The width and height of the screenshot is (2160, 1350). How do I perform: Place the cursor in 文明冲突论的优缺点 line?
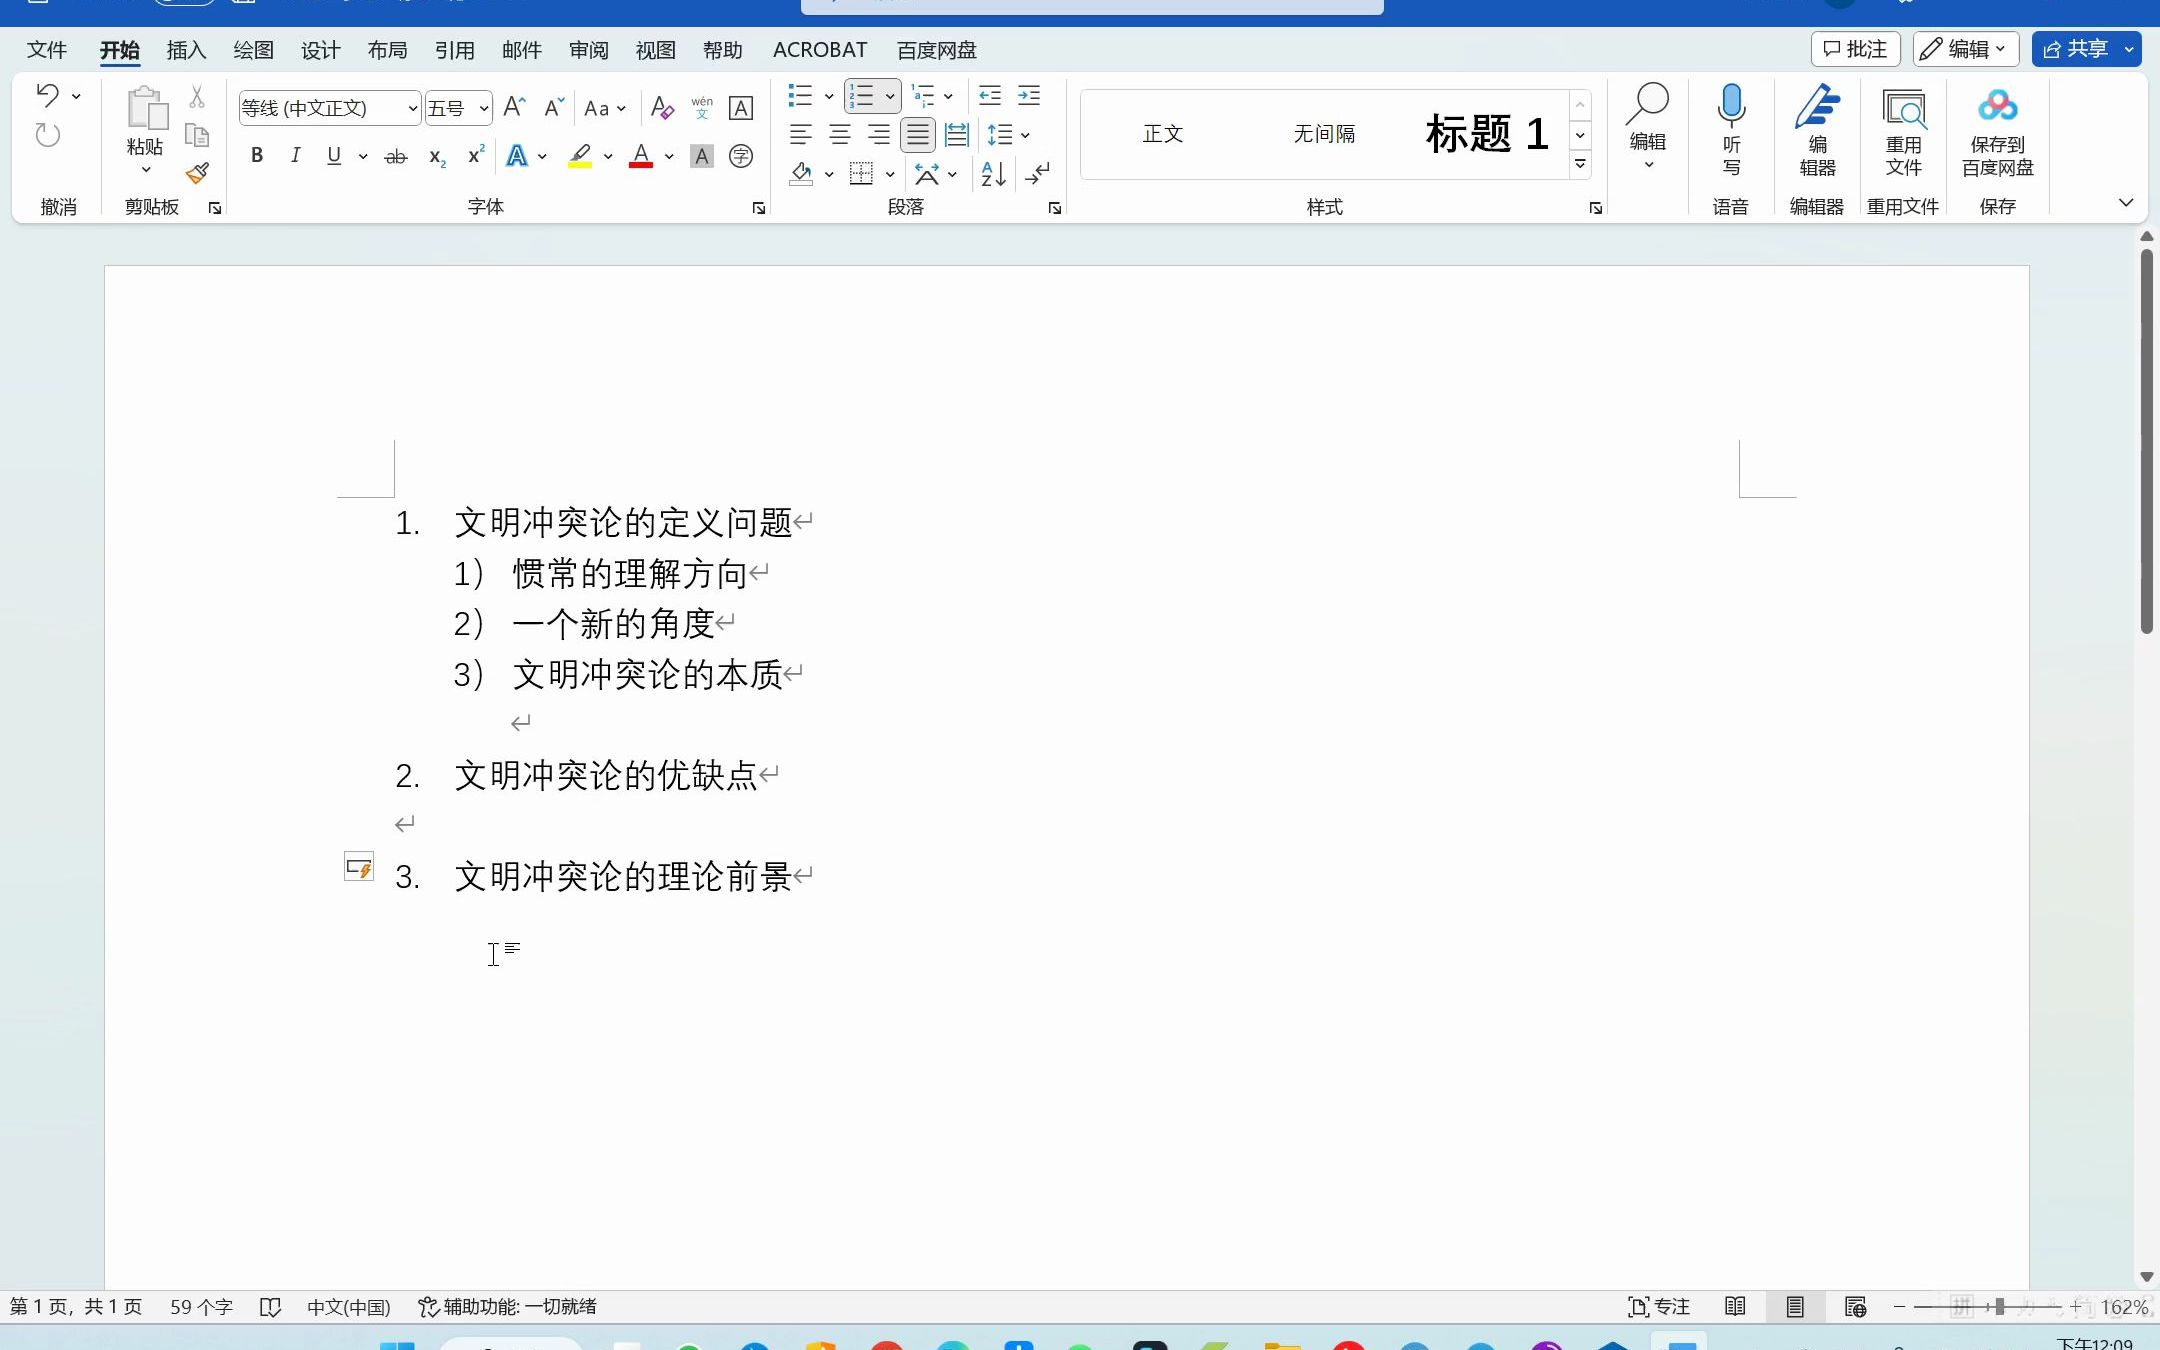(606, 775)
